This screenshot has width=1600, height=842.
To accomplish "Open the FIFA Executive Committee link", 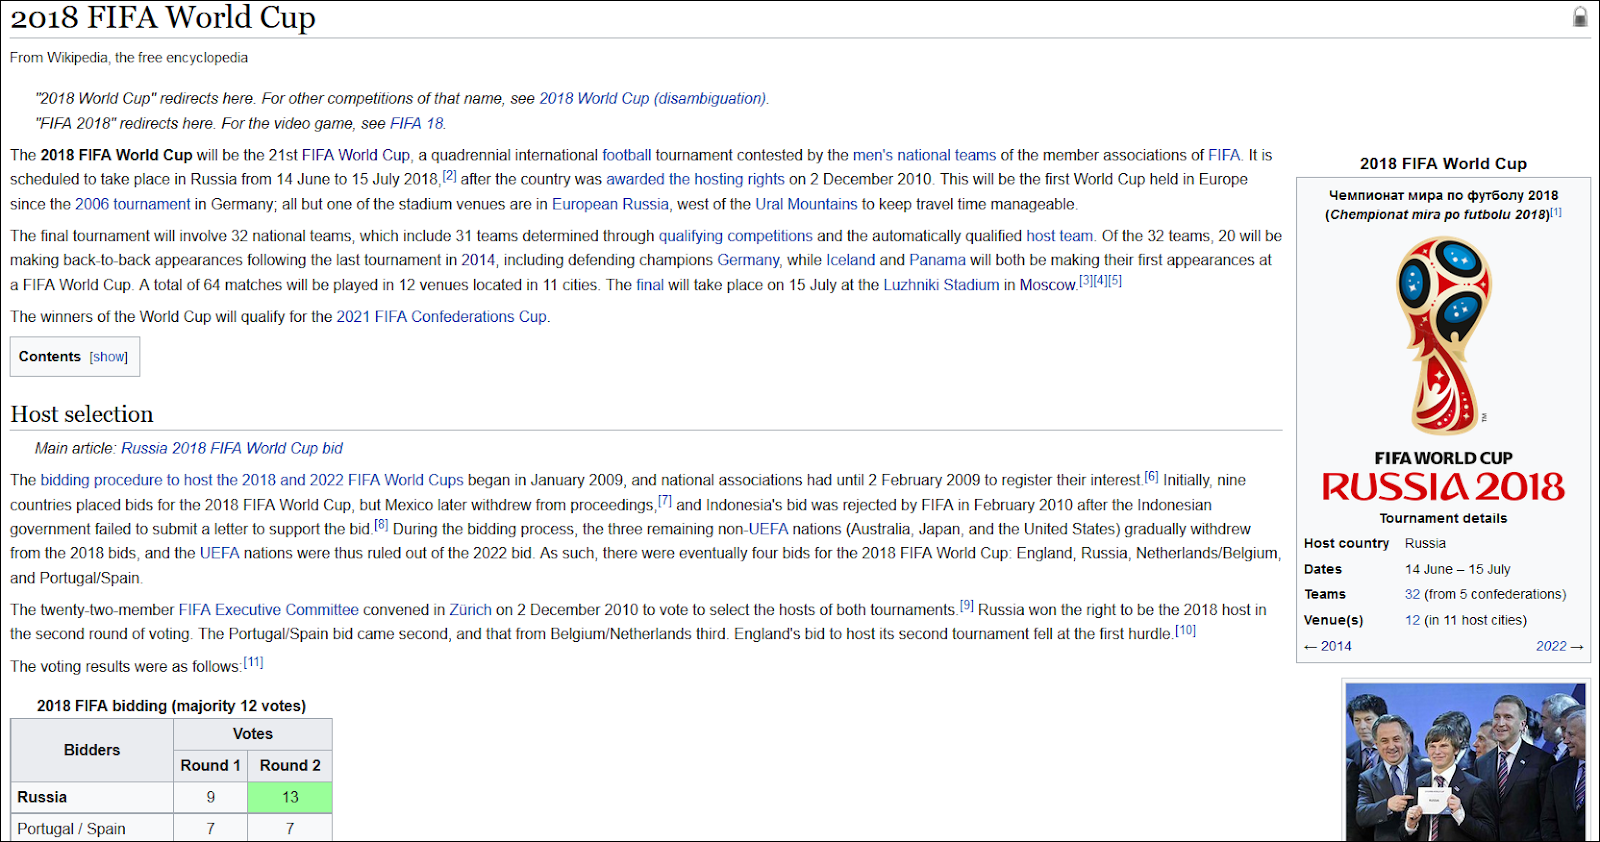I will [x=268, y=610].
